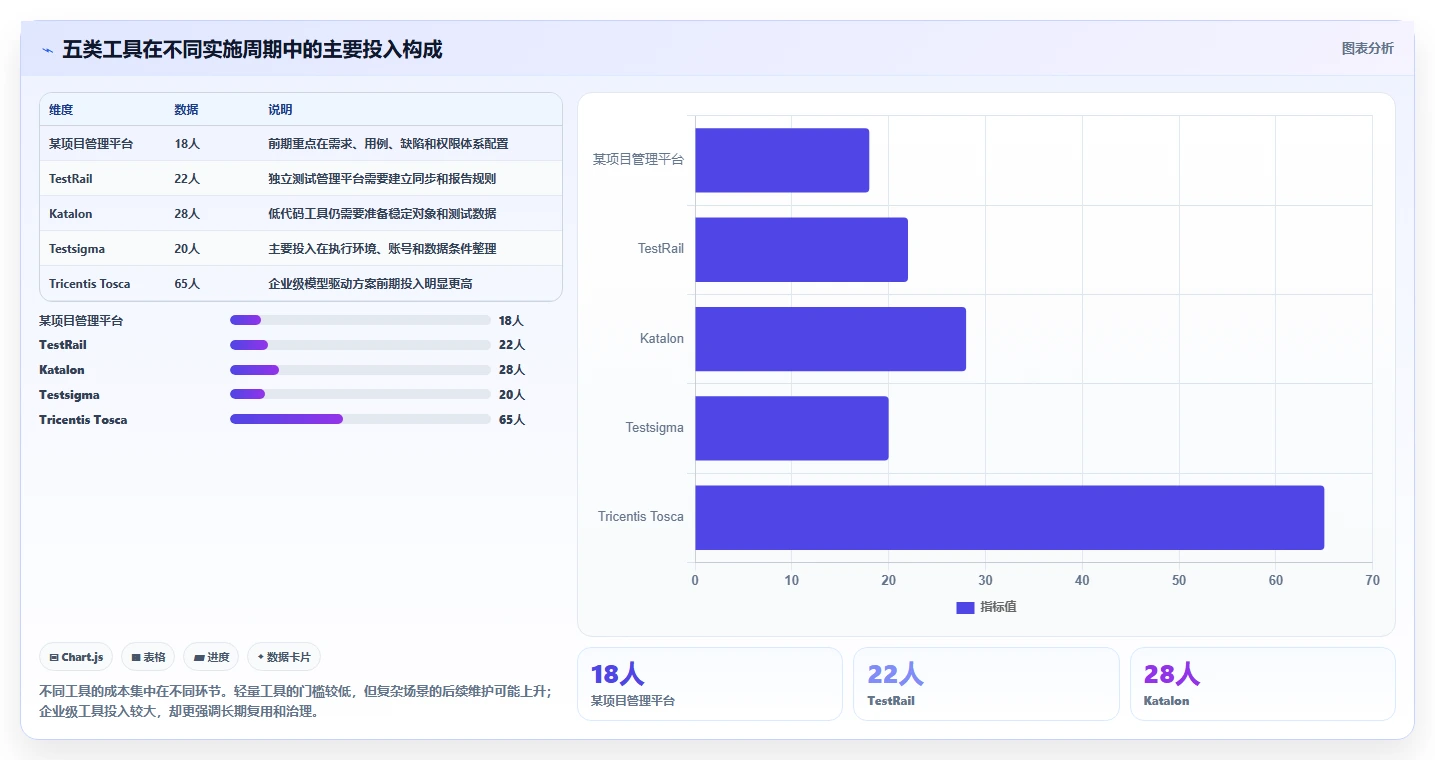This screenshot has width=1435, height=760.
Task: Click the description 企业级模型驱动方案前期投入明显更高
Action: 370,284
